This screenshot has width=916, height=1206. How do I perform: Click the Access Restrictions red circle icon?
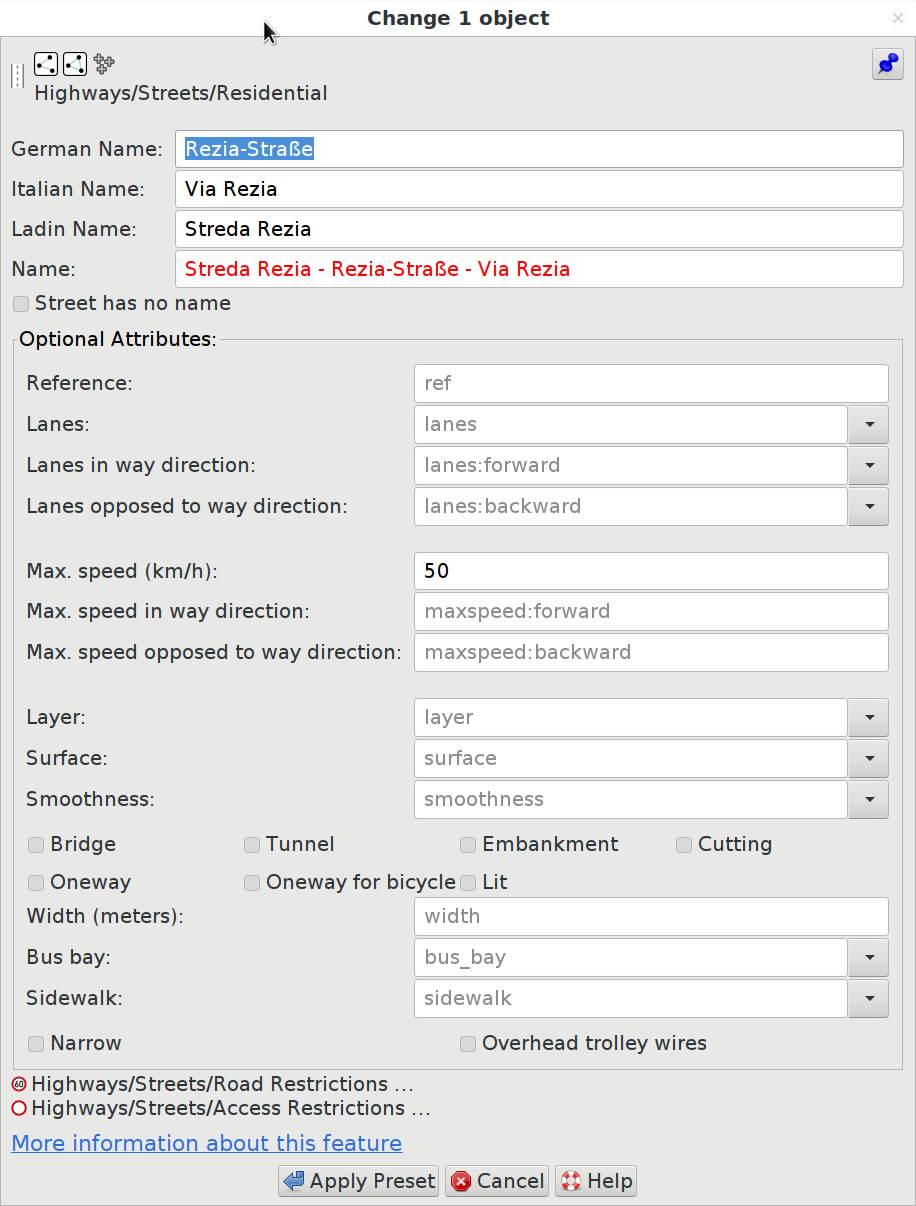coord(19,1108)
